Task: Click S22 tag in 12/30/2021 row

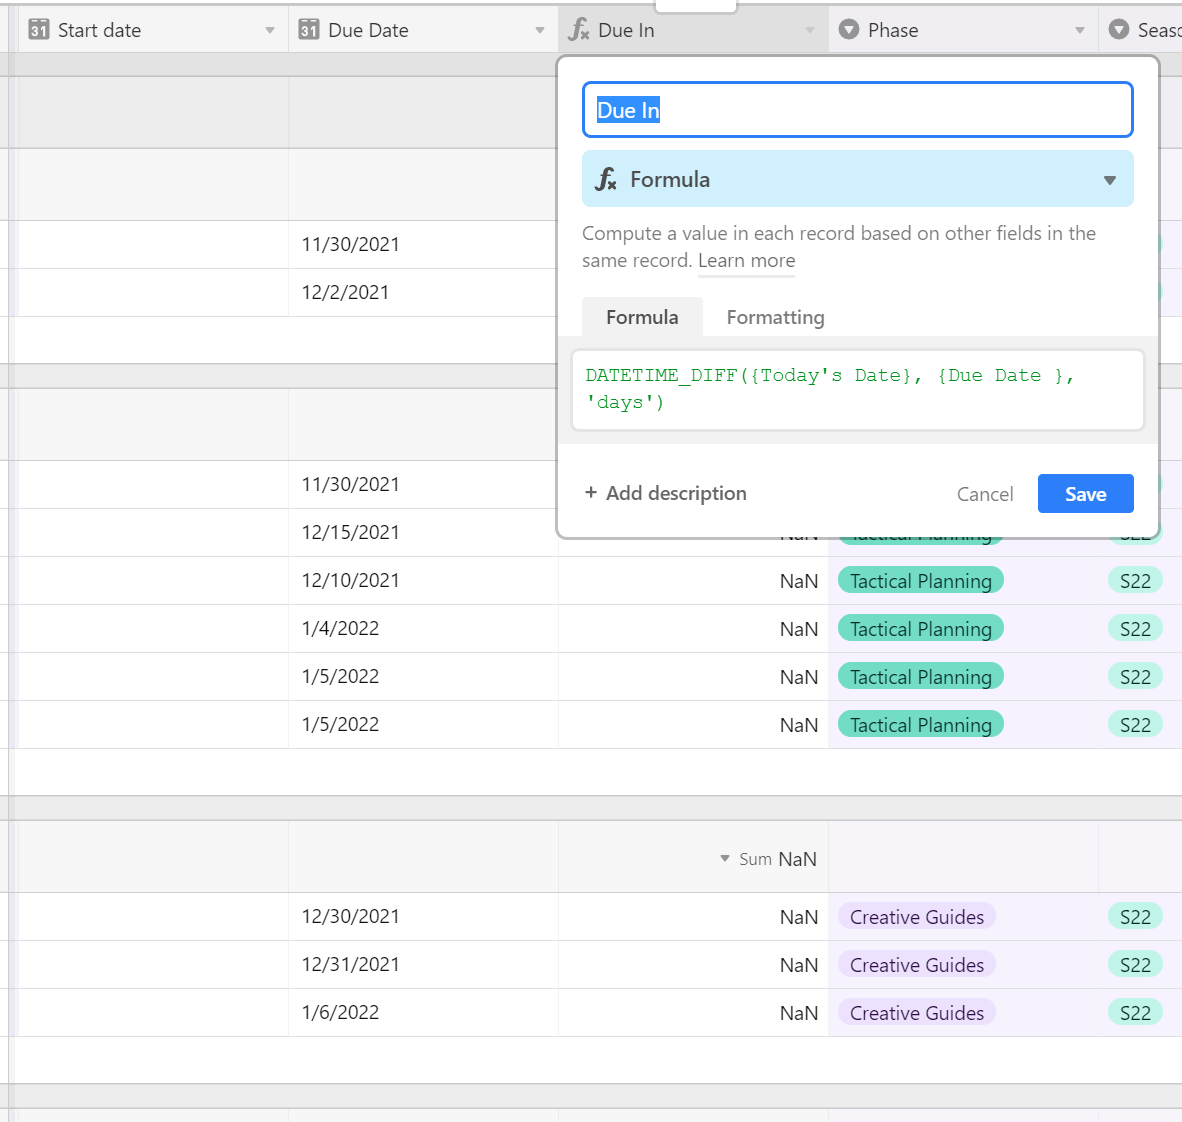Action: pyautogui.click(x=1135, y=917)
